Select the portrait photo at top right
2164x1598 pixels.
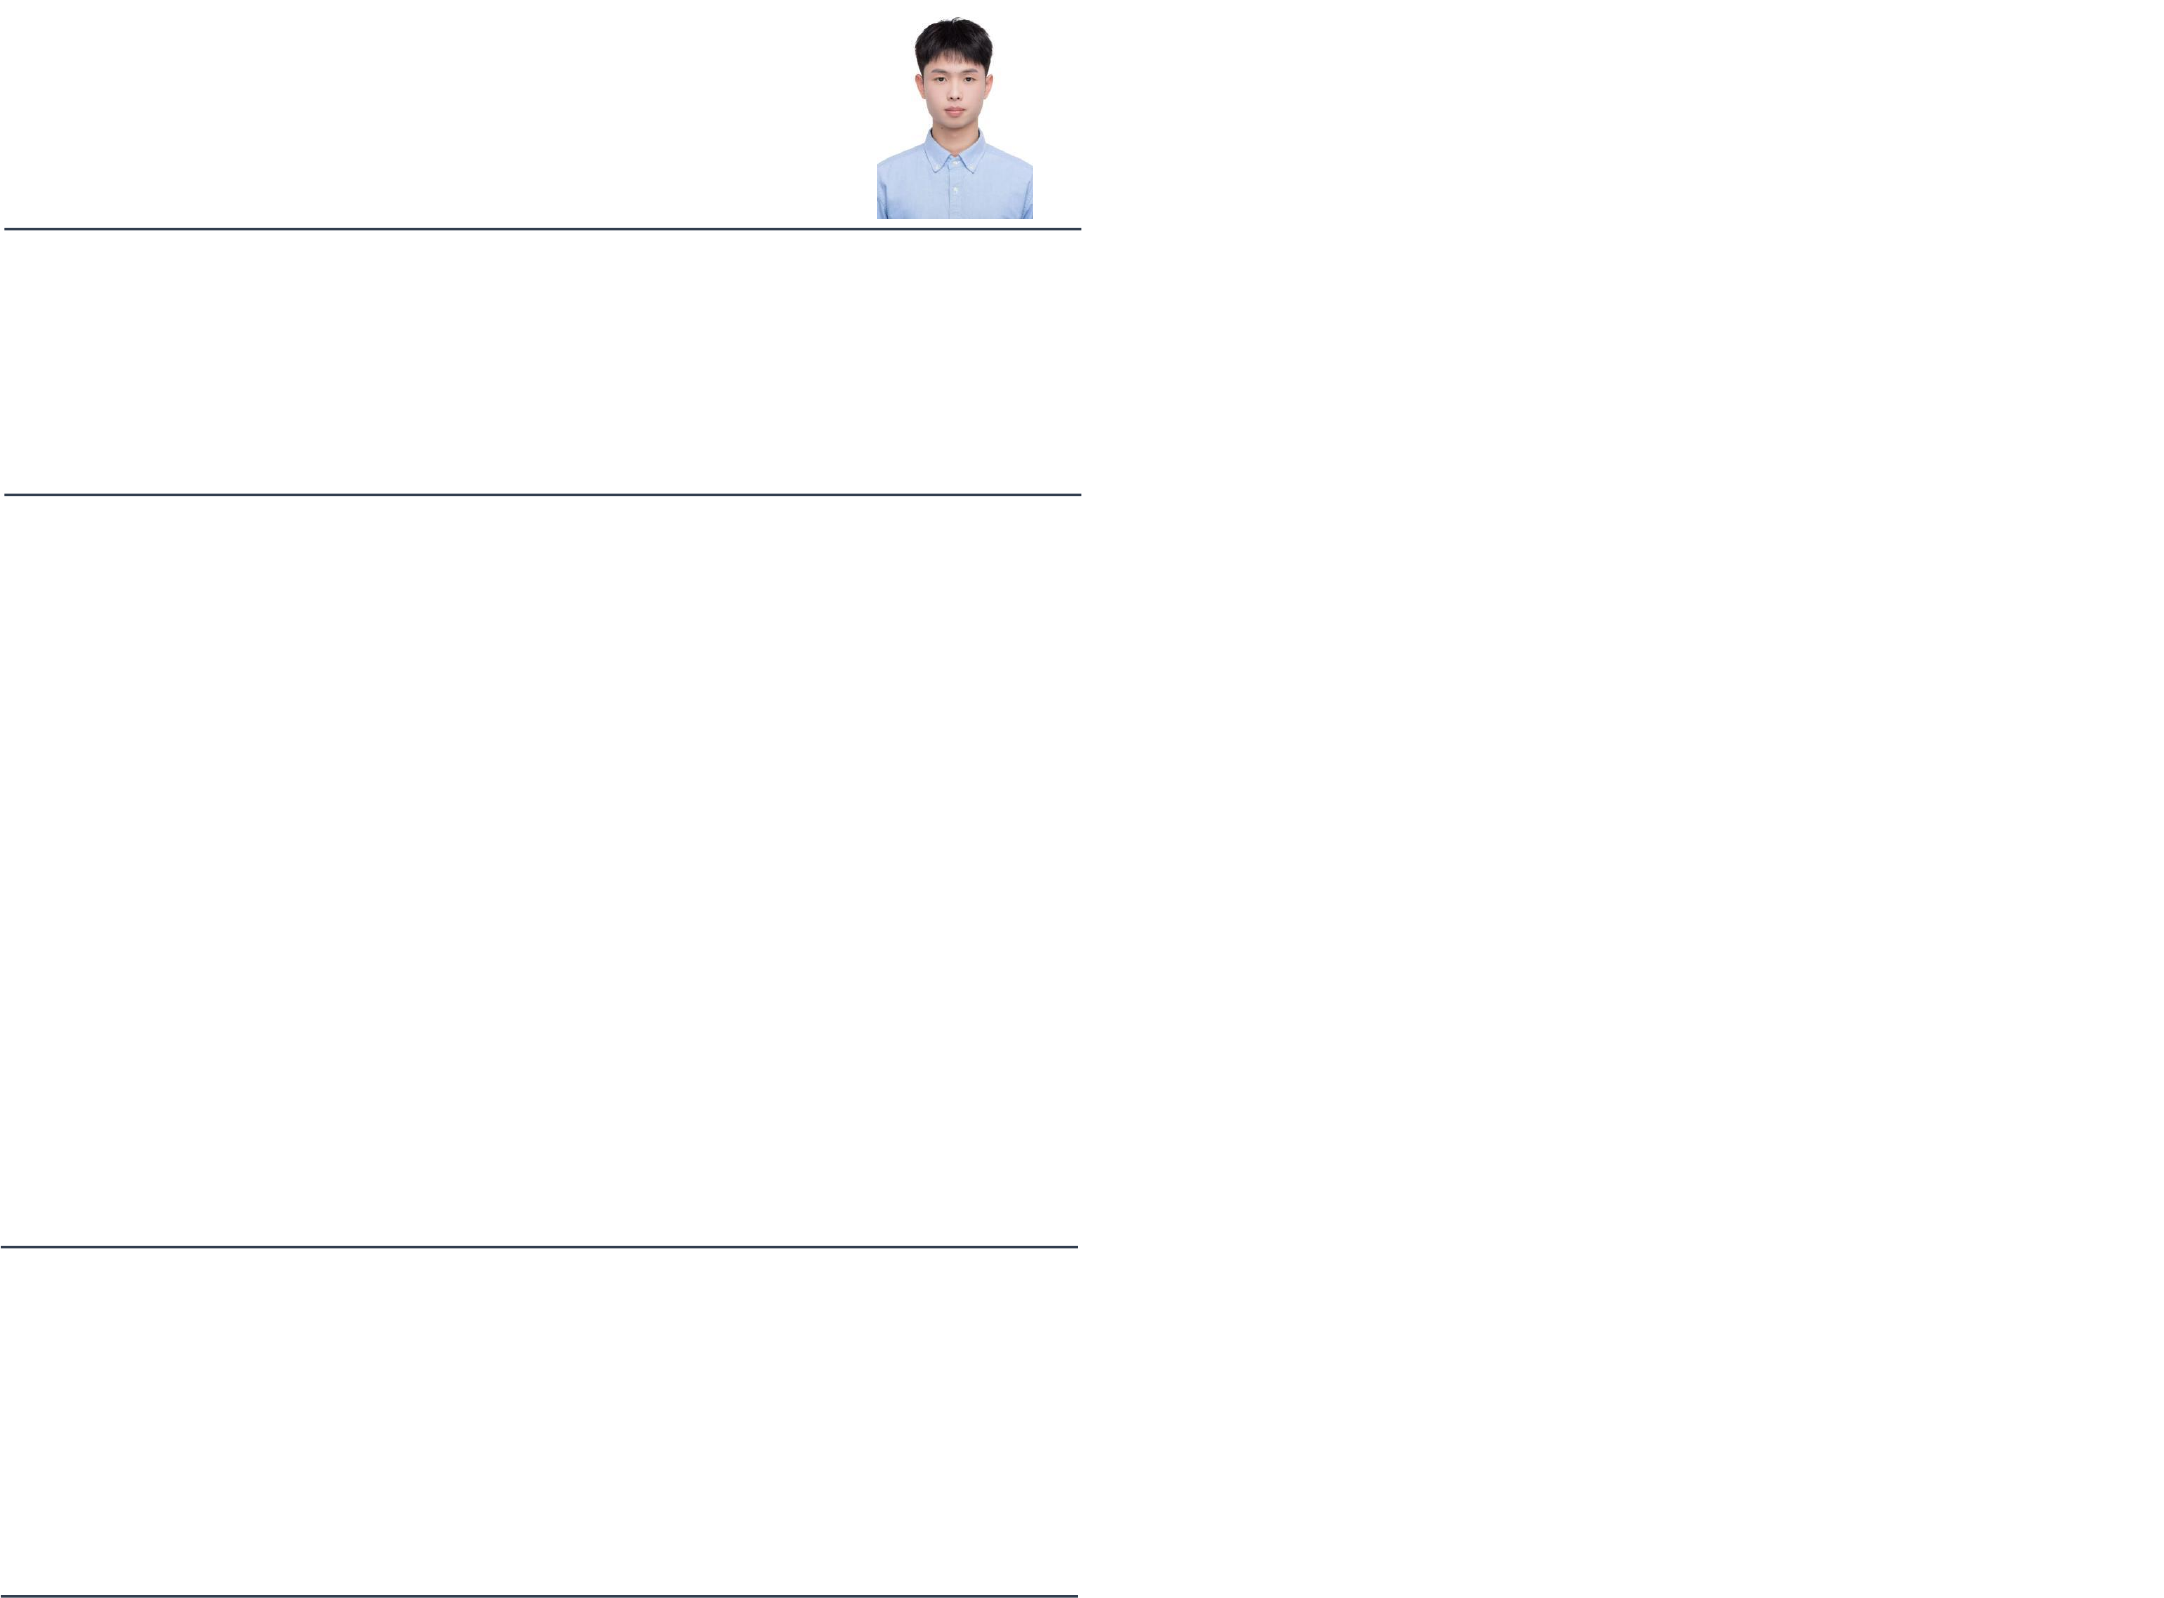(954, 118)
